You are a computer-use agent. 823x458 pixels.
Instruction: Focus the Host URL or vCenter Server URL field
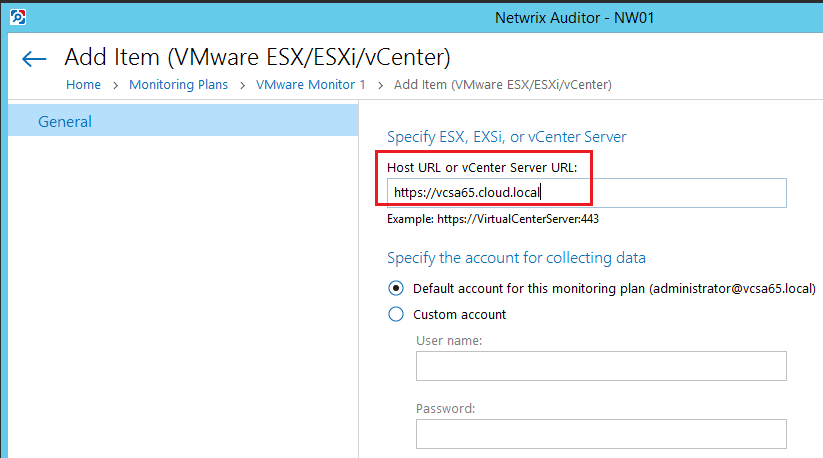586,193
